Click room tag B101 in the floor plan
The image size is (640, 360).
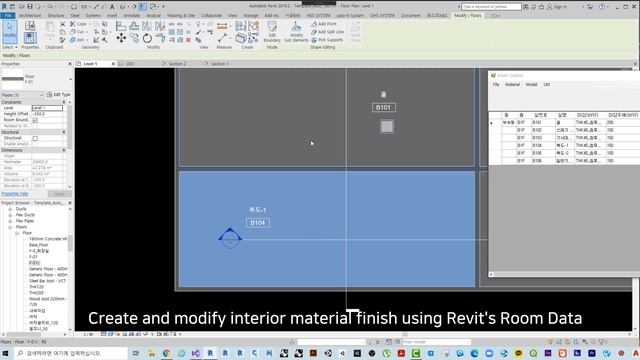click(x=384, y=108)
